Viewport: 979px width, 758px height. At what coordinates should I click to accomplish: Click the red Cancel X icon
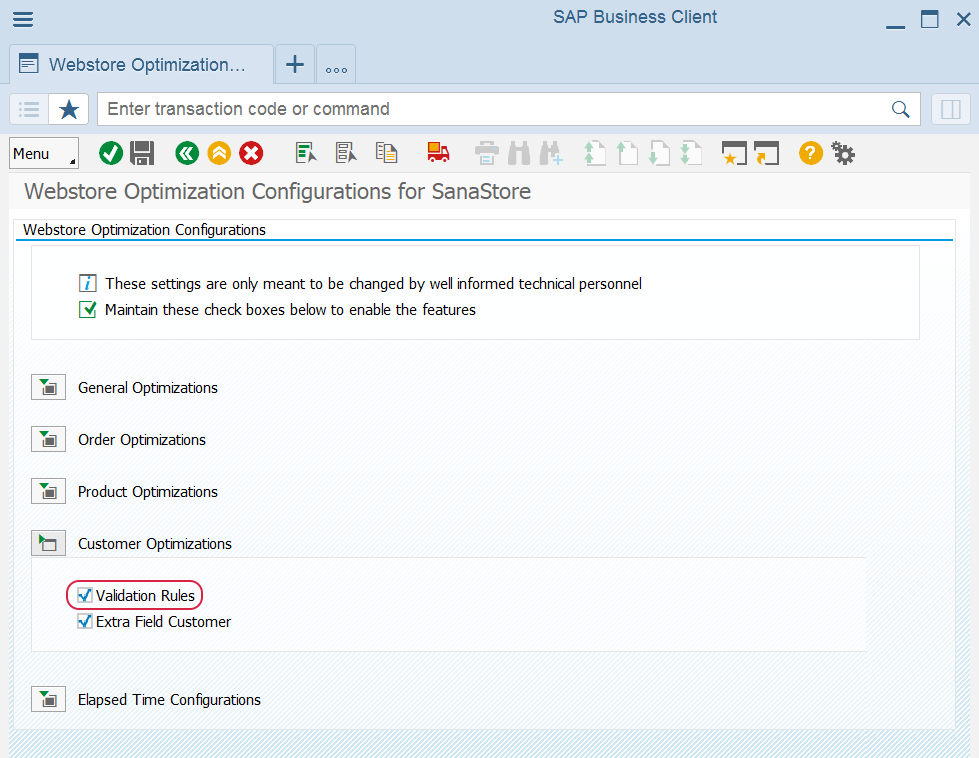[251, 153]
